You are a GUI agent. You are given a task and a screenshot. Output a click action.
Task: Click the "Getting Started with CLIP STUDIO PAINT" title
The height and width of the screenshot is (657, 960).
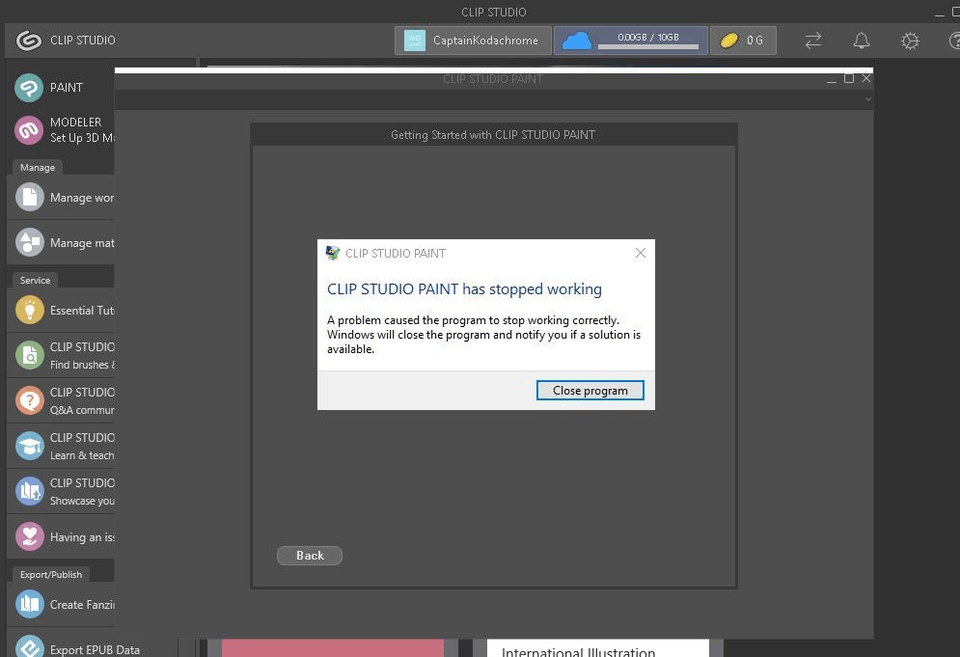point(493,135)
